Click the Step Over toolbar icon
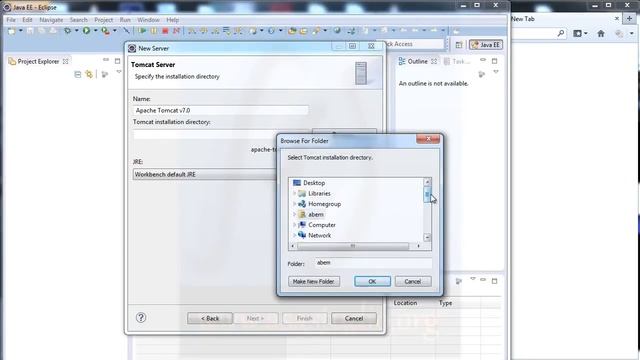Image resolution: width=640 pixels, height=360 pixels. coord(203,31)
